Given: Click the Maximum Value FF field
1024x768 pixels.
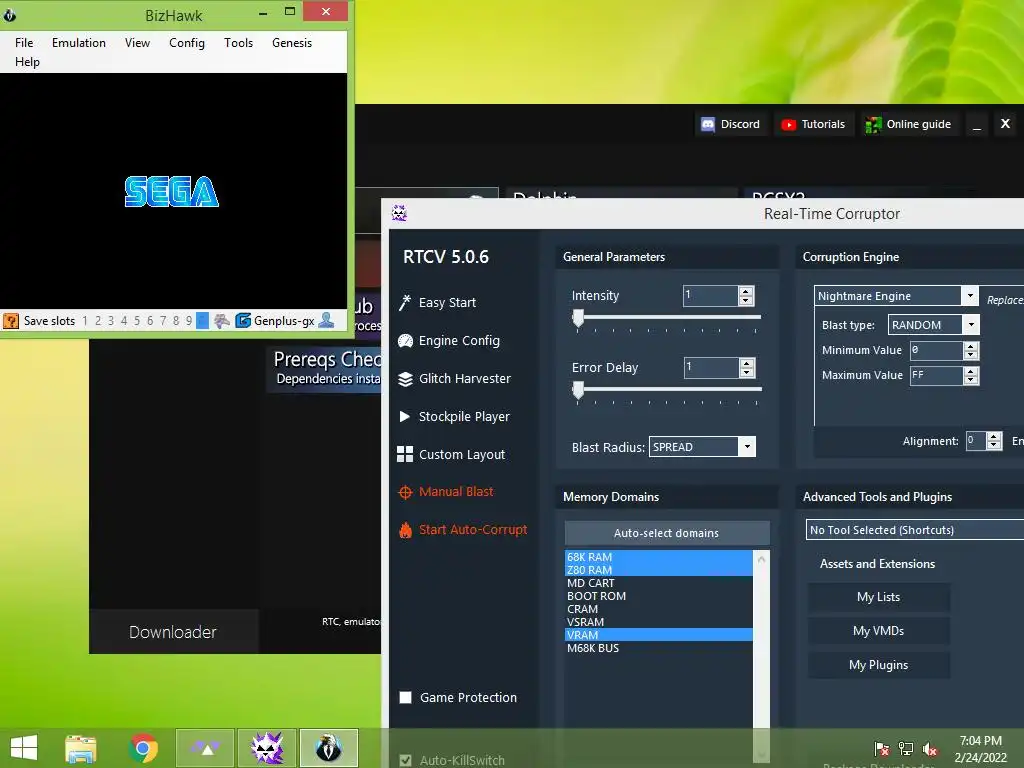Looking at the screenshot, I should tap(936, 376).
